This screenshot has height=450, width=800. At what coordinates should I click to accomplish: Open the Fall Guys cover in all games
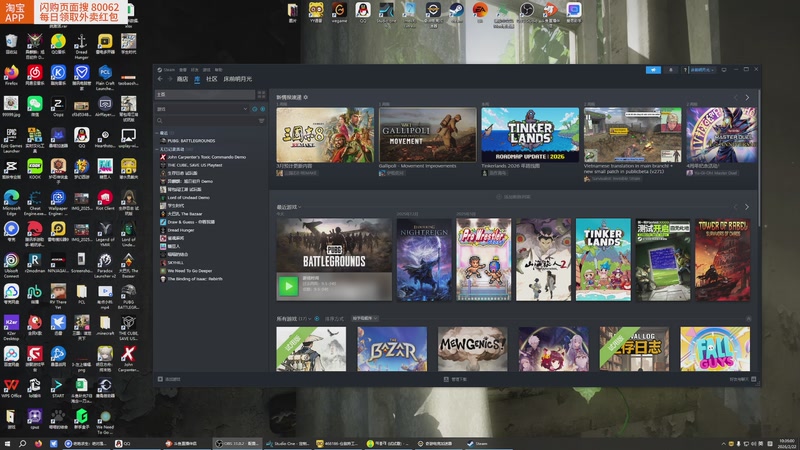715,349
